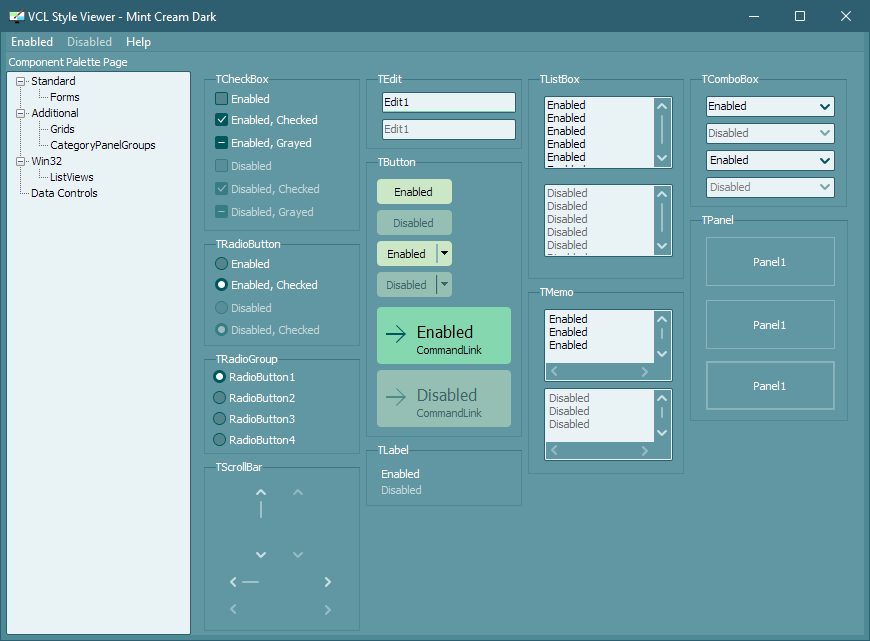Viewport: 870px width, 641px height.
Task: Click bright left arrow of horizontal TScrollBar
Action: (233, 582)
